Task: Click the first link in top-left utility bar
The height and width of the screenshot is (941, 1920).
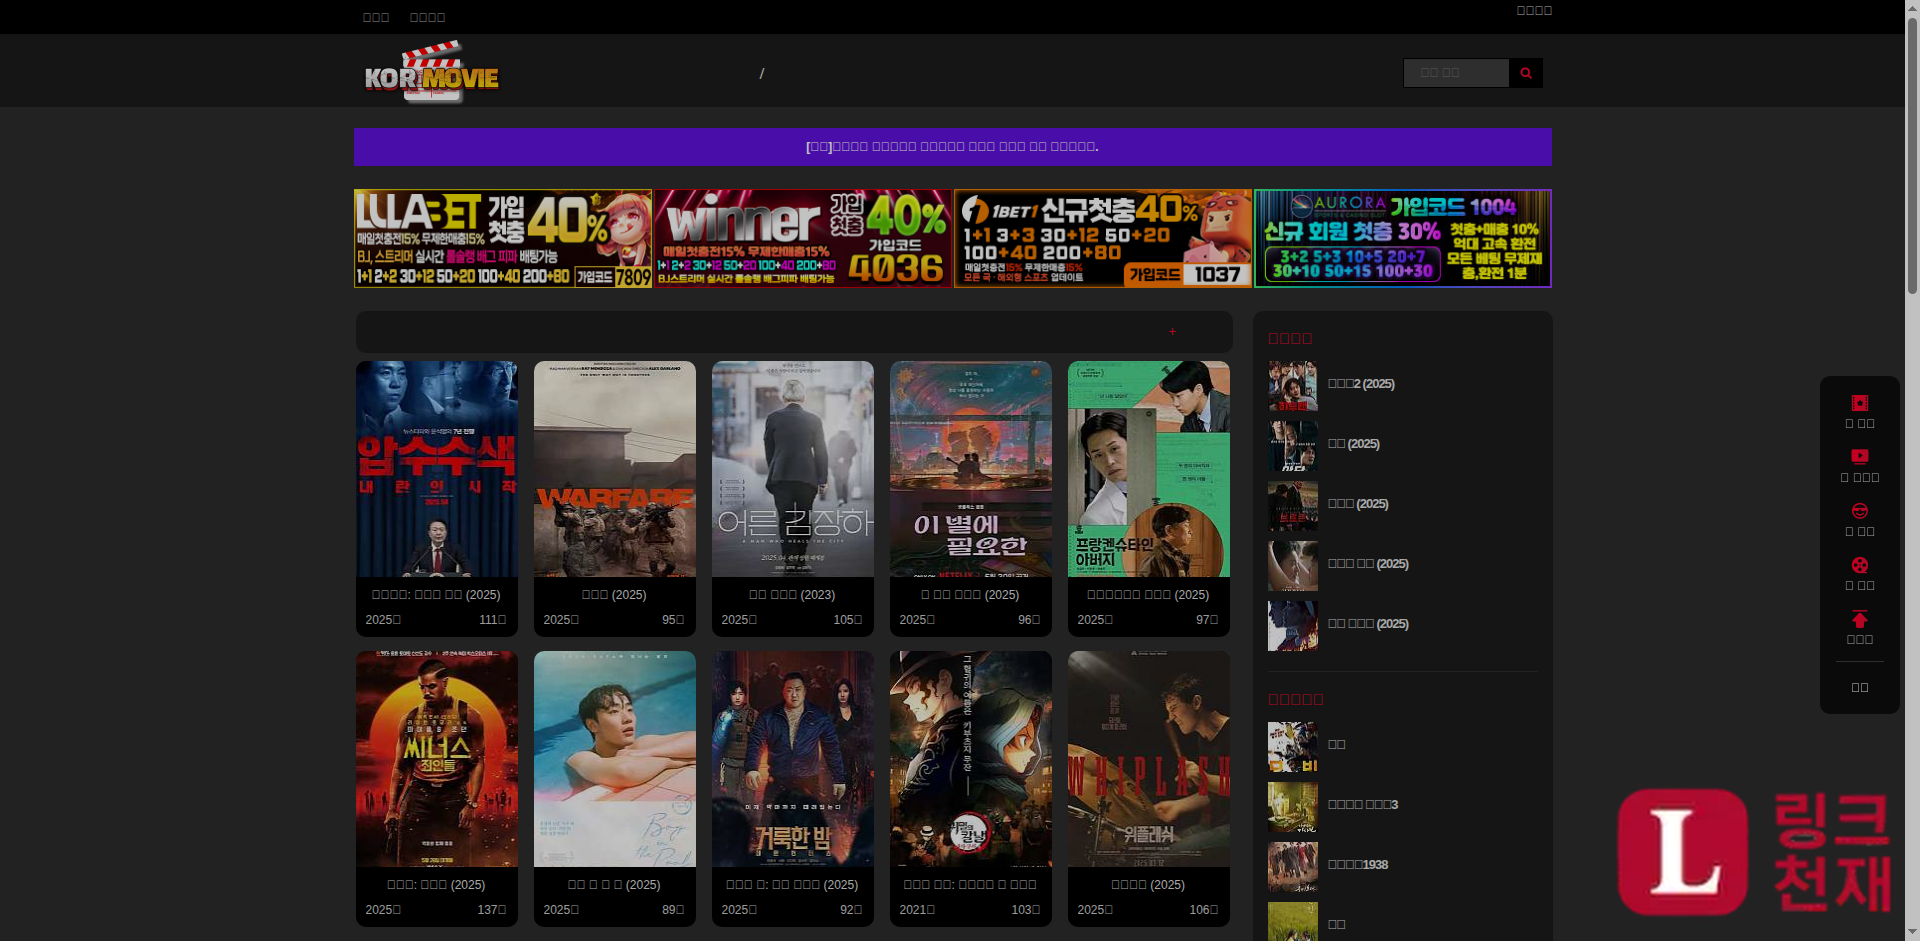Action: click(376, 17)
